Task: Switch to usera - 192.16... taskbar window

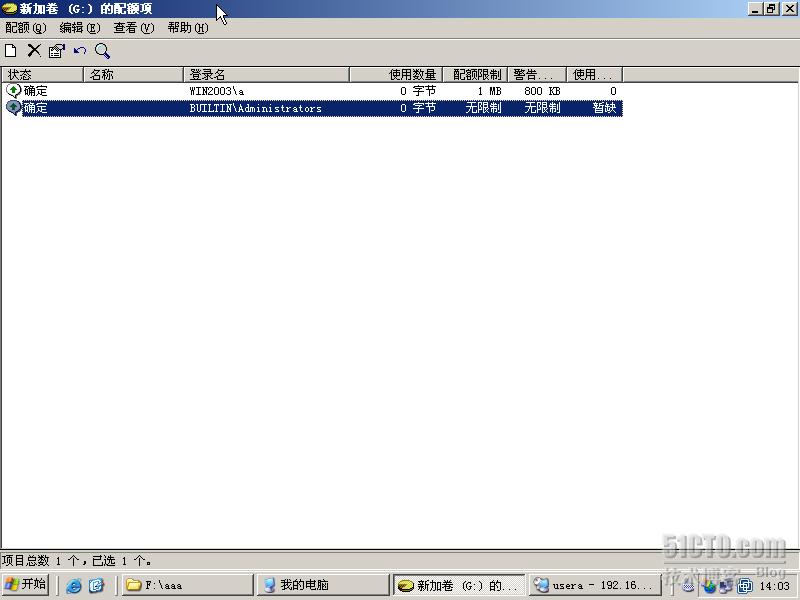Action: coord(594,585)
